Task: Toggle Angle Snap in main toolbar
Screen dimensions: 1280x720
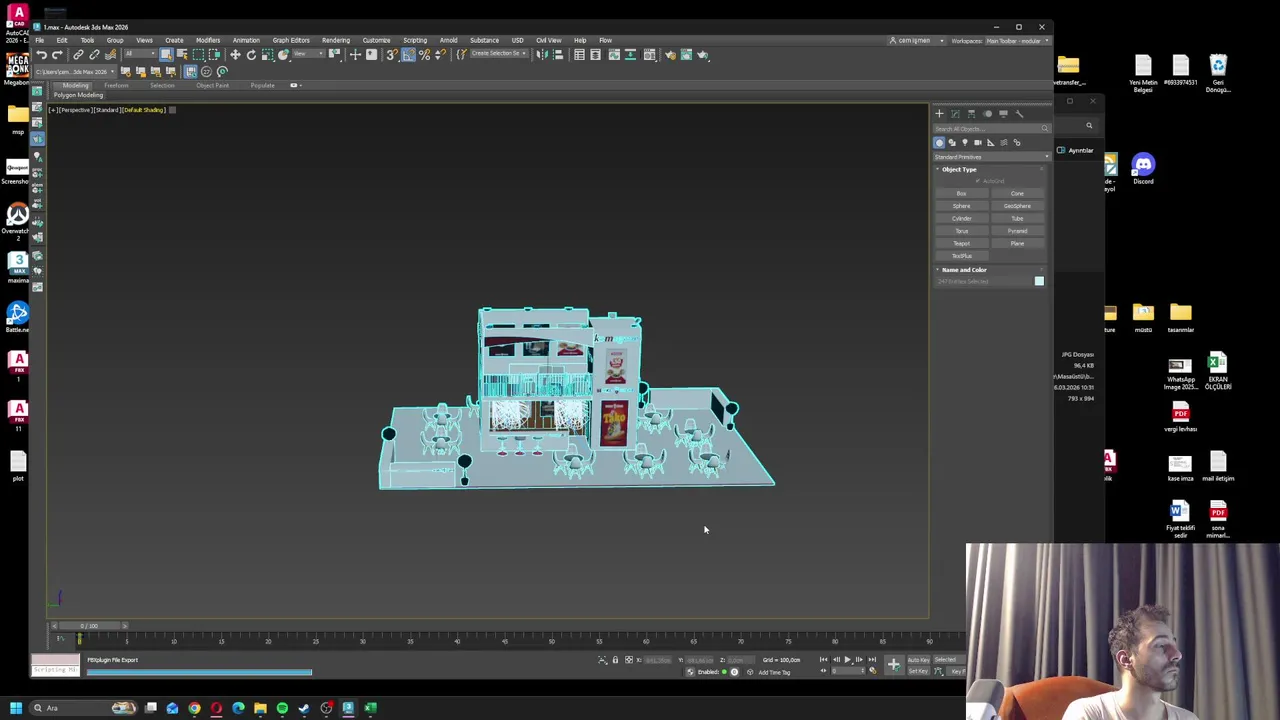Action: coord(408,54)
